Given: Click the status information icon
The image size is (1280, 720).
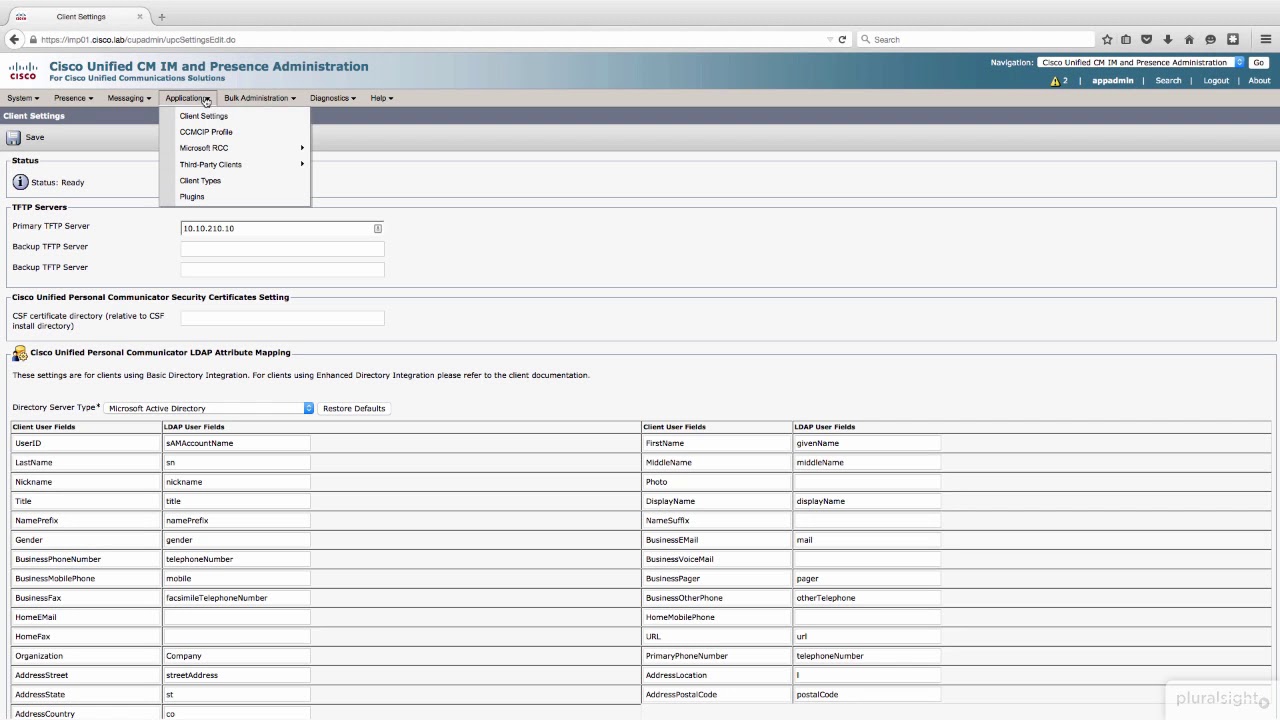Looking at the screenshot, I should coord(20,182).
